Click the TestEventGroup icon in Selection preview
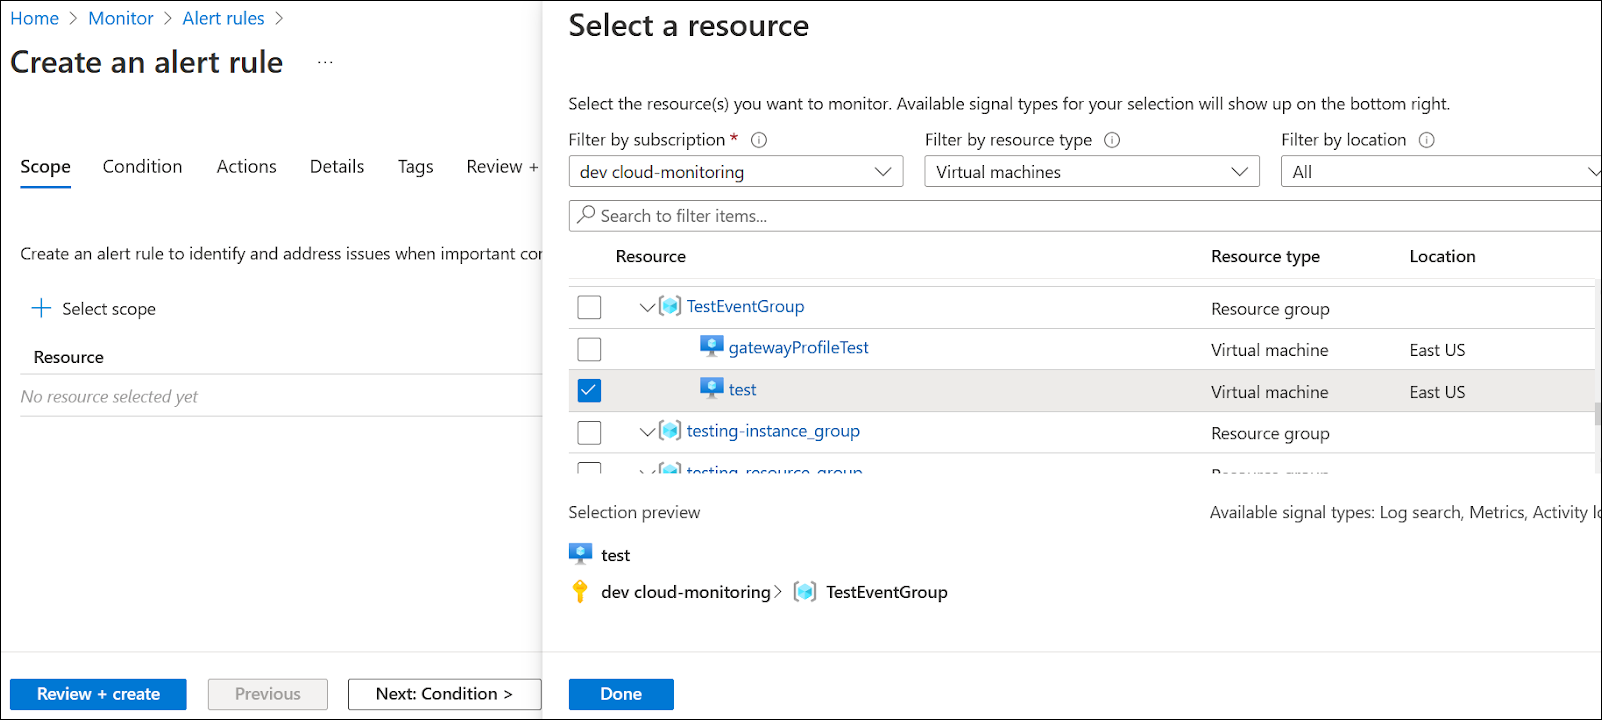The width and height of the screenshot is (1602, 720). click(805, 592)
